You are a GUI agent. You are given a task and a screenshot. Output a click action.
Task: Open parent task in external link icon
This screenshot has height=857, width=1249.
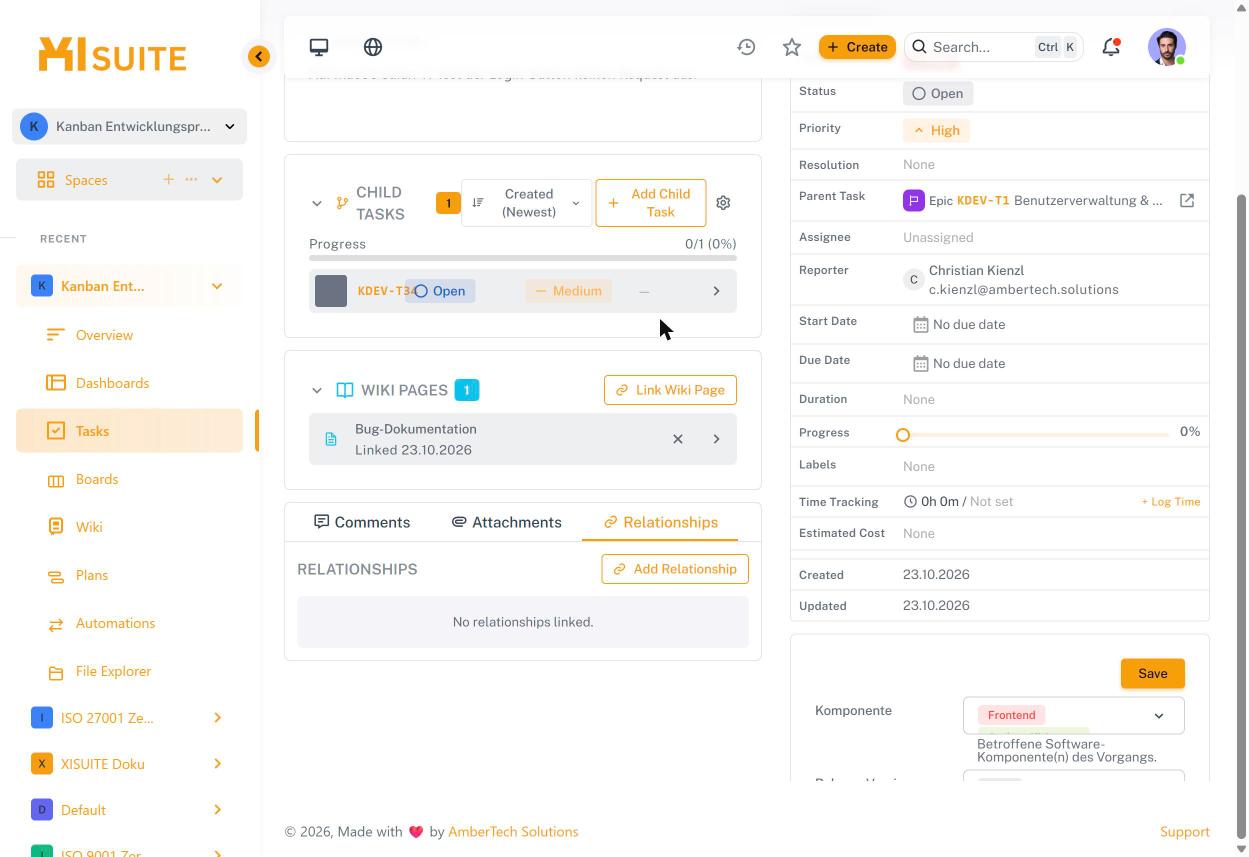(1187, 201)
